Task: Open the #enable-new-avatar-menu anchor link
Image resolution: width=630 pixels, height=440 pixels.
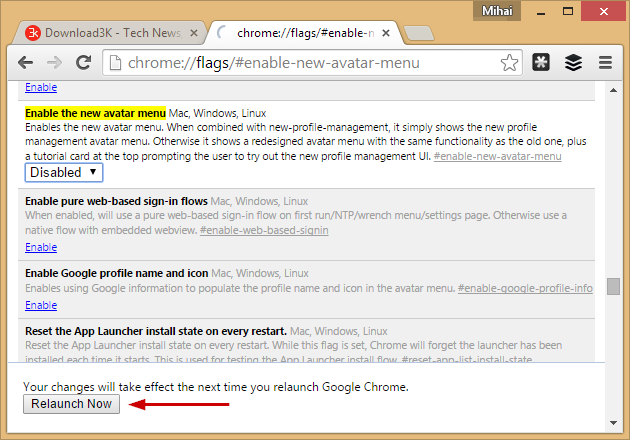Action: tap(497, 157)
